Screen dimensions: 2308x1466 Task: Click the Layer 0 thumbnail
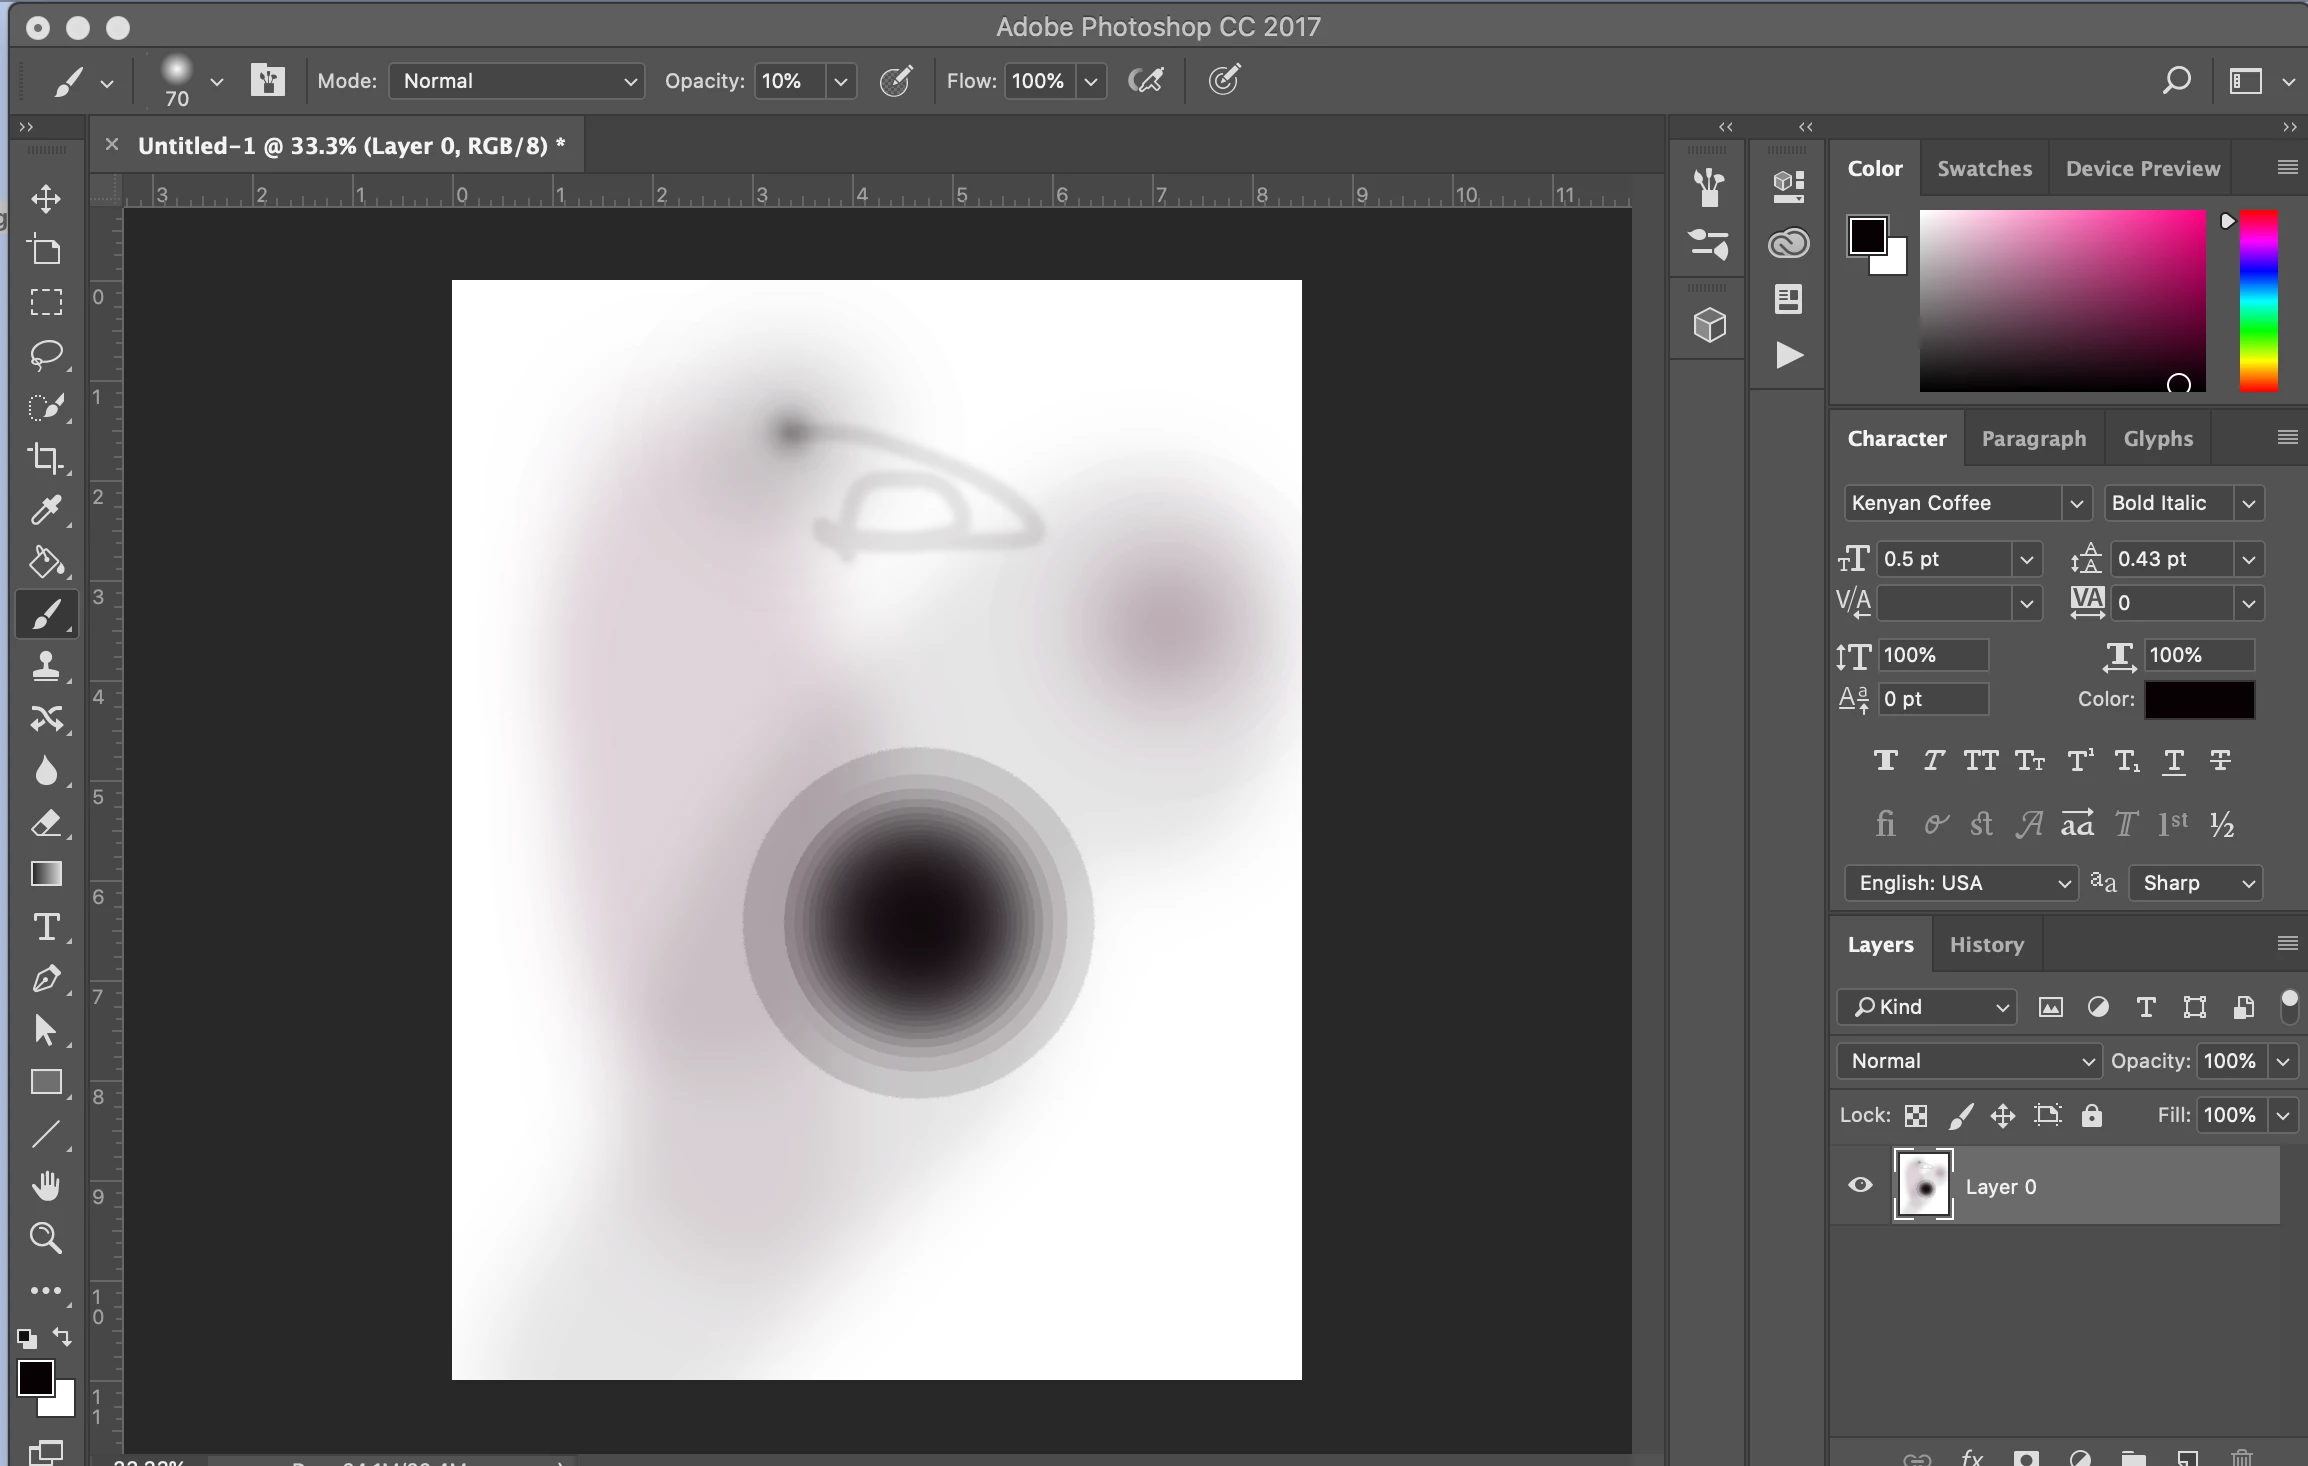click(1923, 1186)
